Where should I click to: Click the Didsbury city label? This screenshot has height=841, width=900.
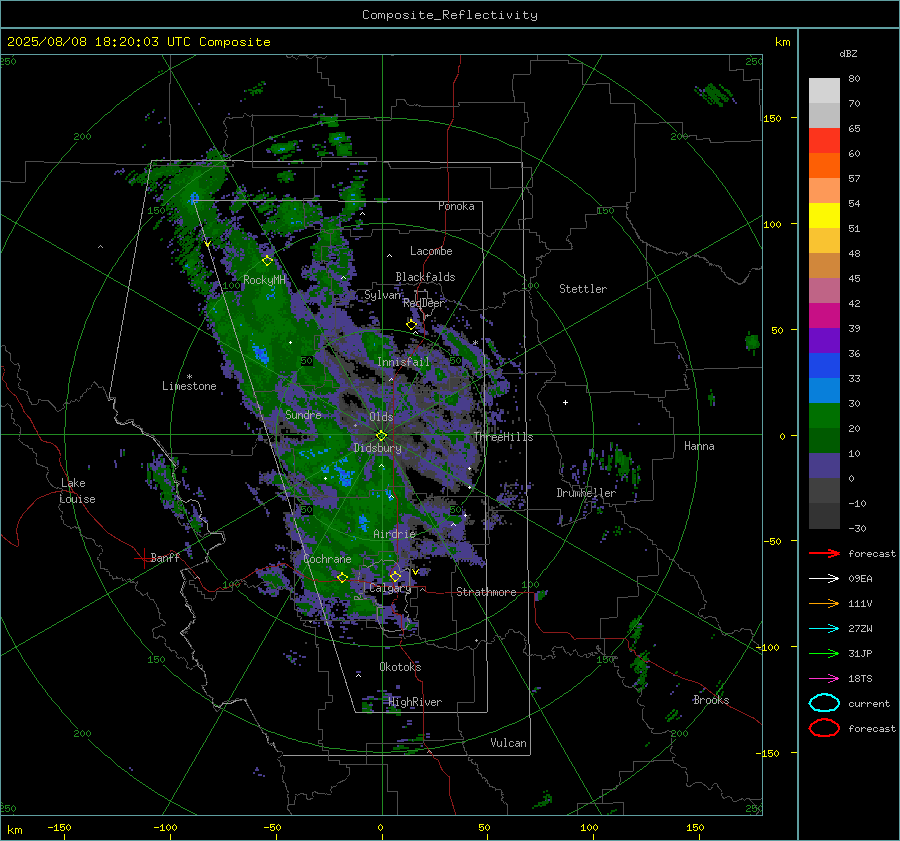coord(377,448)
